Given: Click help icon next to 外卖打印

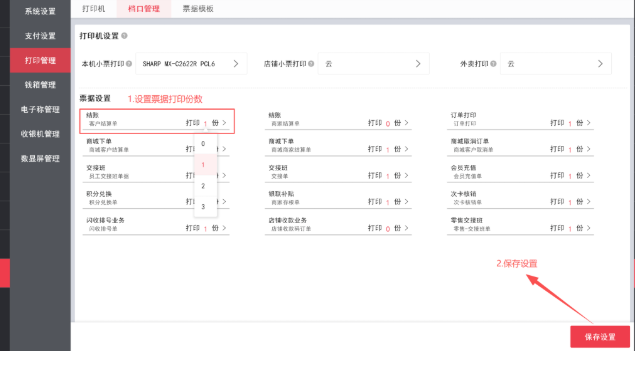Looking at the screenshot, I should coord(493,64).
